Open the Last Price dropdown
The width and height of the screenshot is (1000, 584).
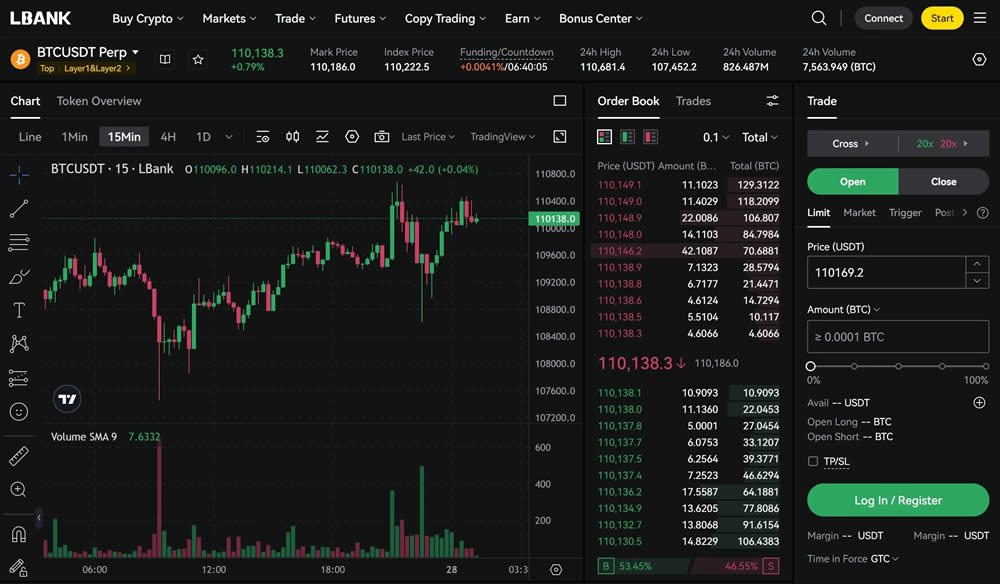428,137
